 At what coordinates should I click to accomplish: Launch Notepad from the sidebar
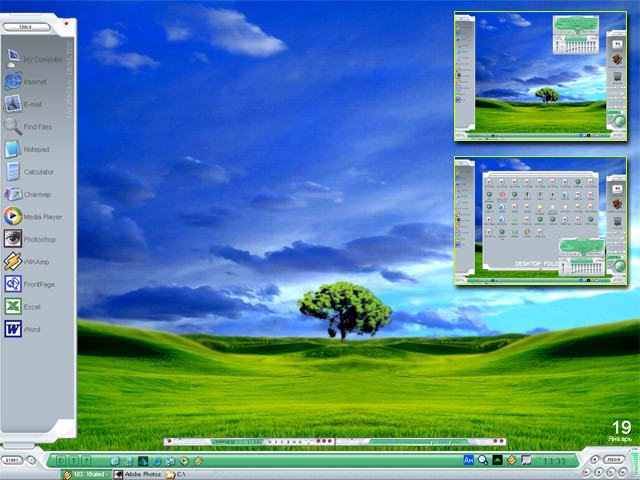click(27, 149)
